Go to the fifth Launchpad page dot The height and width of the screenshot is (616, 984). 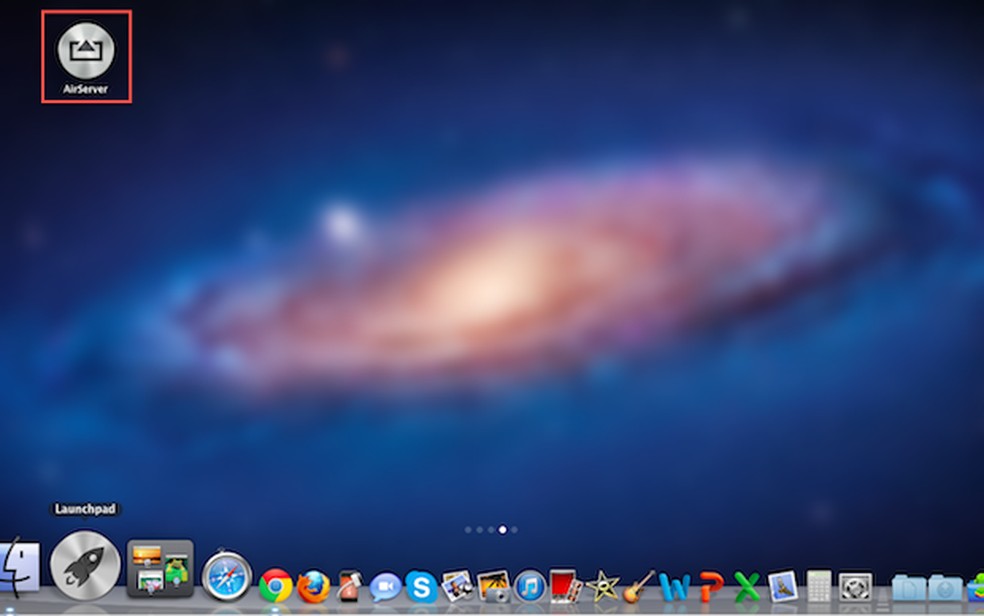[x=515, y=530]
